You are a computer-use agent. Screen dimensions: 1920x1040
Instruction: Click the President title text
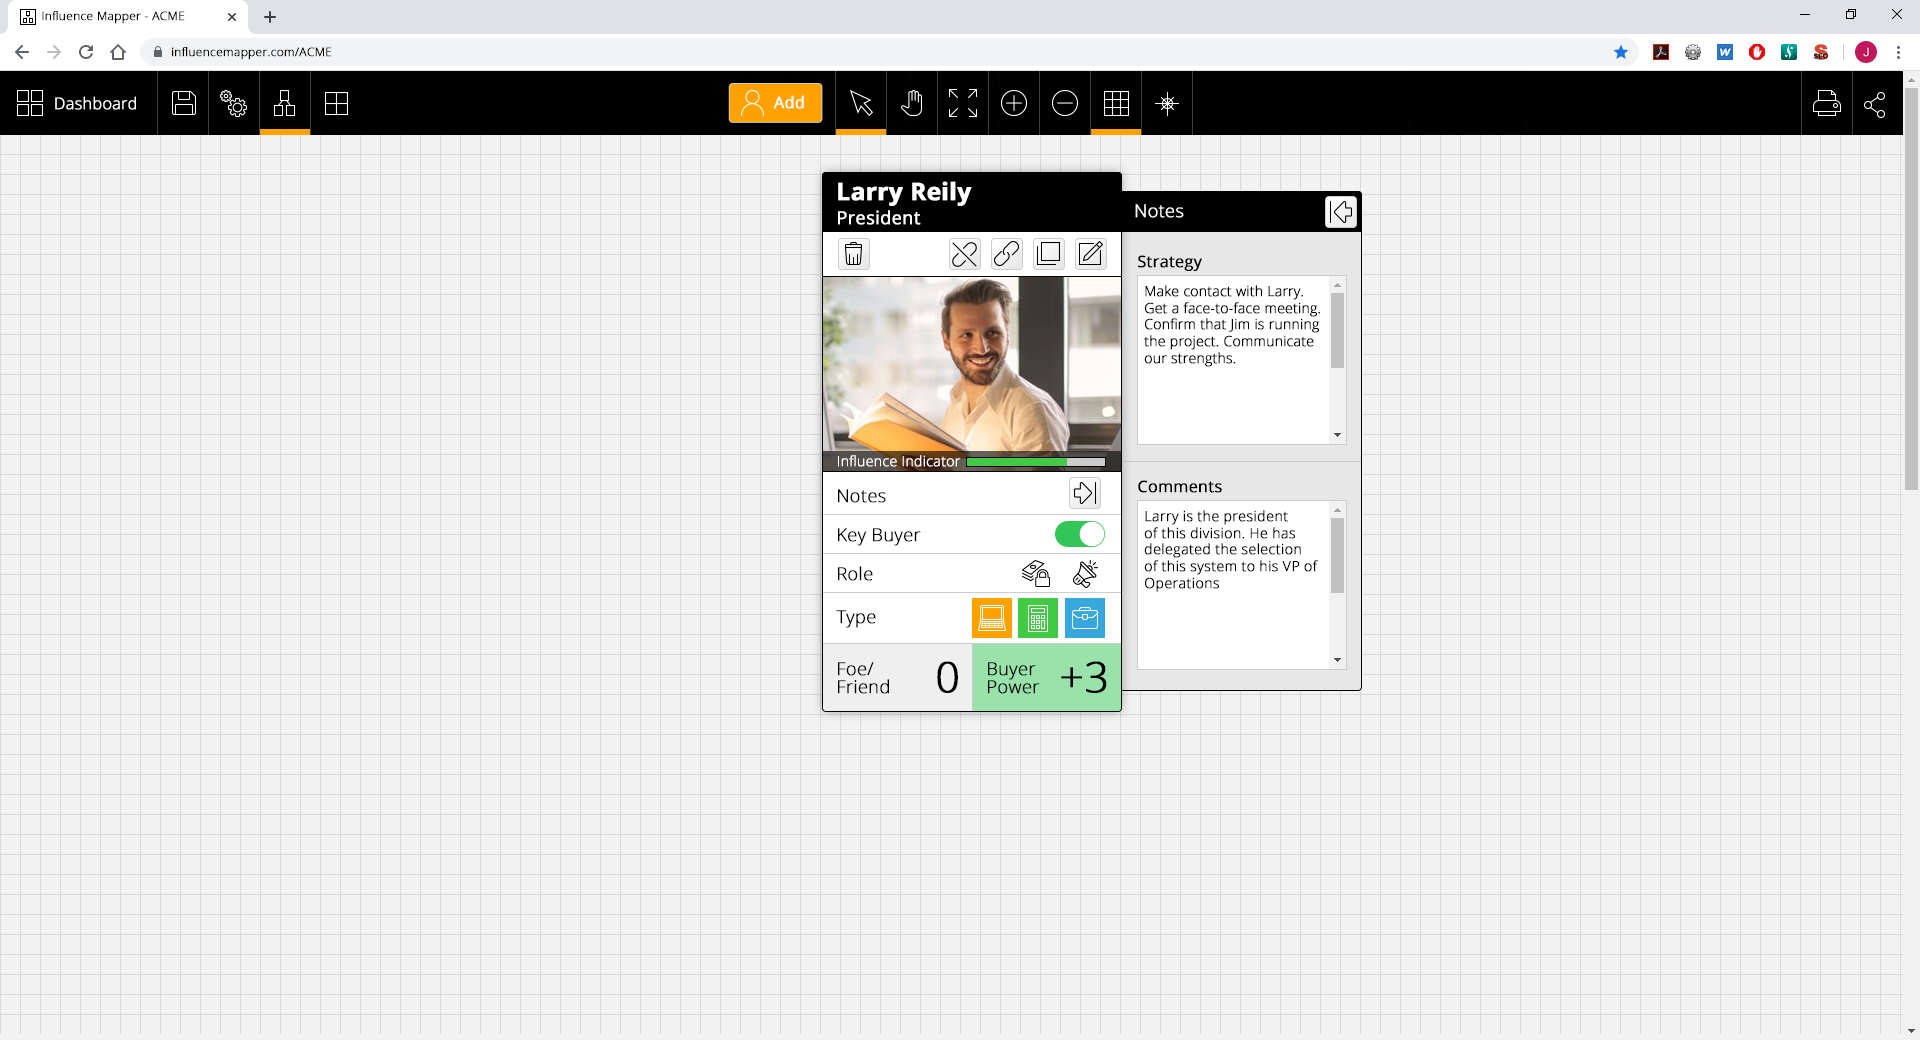(878, 218)
